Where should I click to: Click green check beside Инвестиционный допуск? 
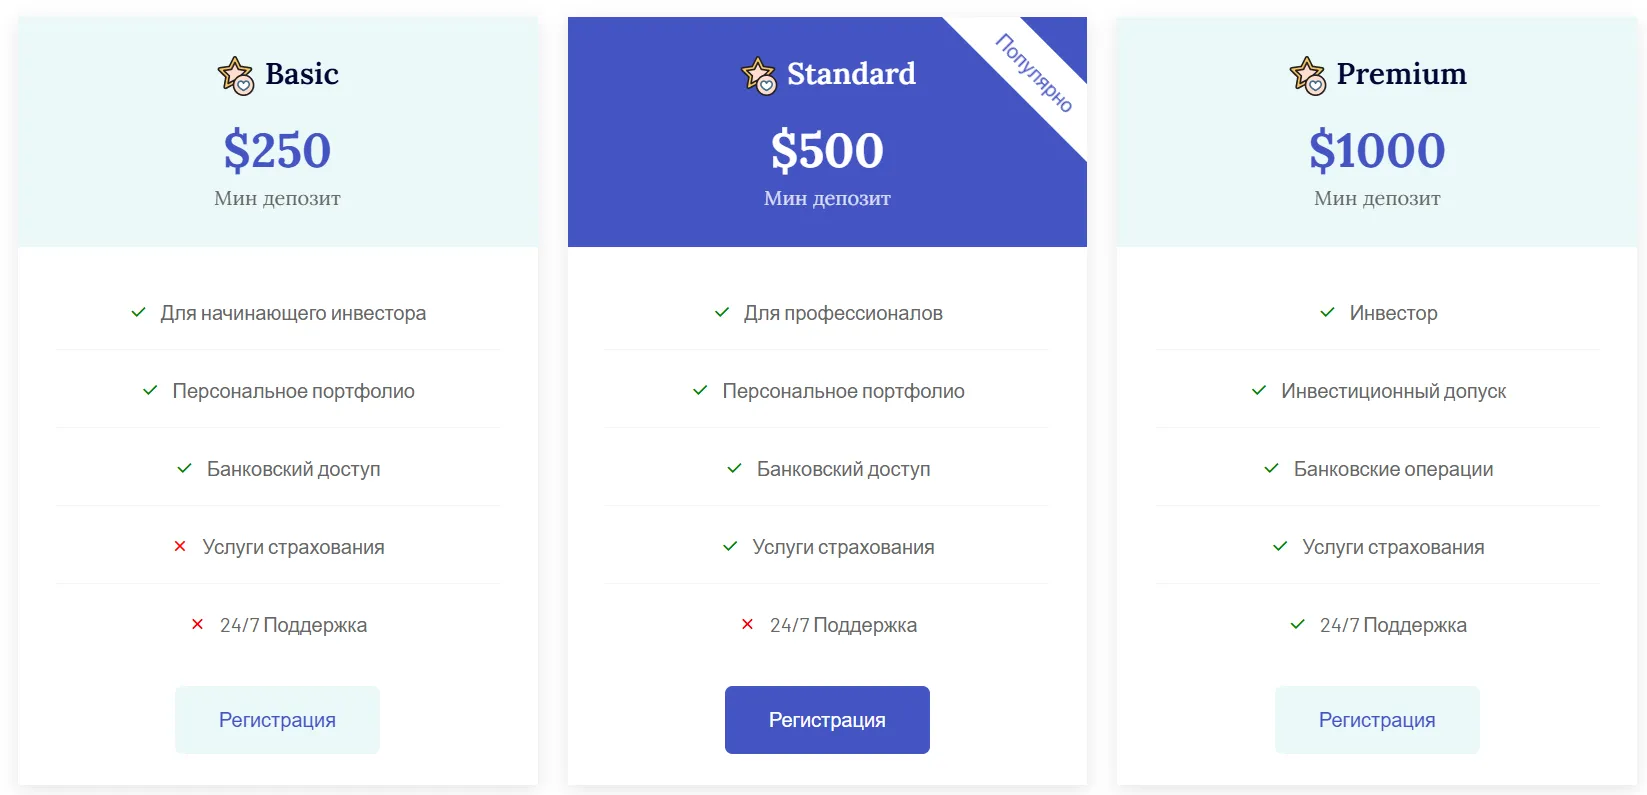click(1259, 391)
